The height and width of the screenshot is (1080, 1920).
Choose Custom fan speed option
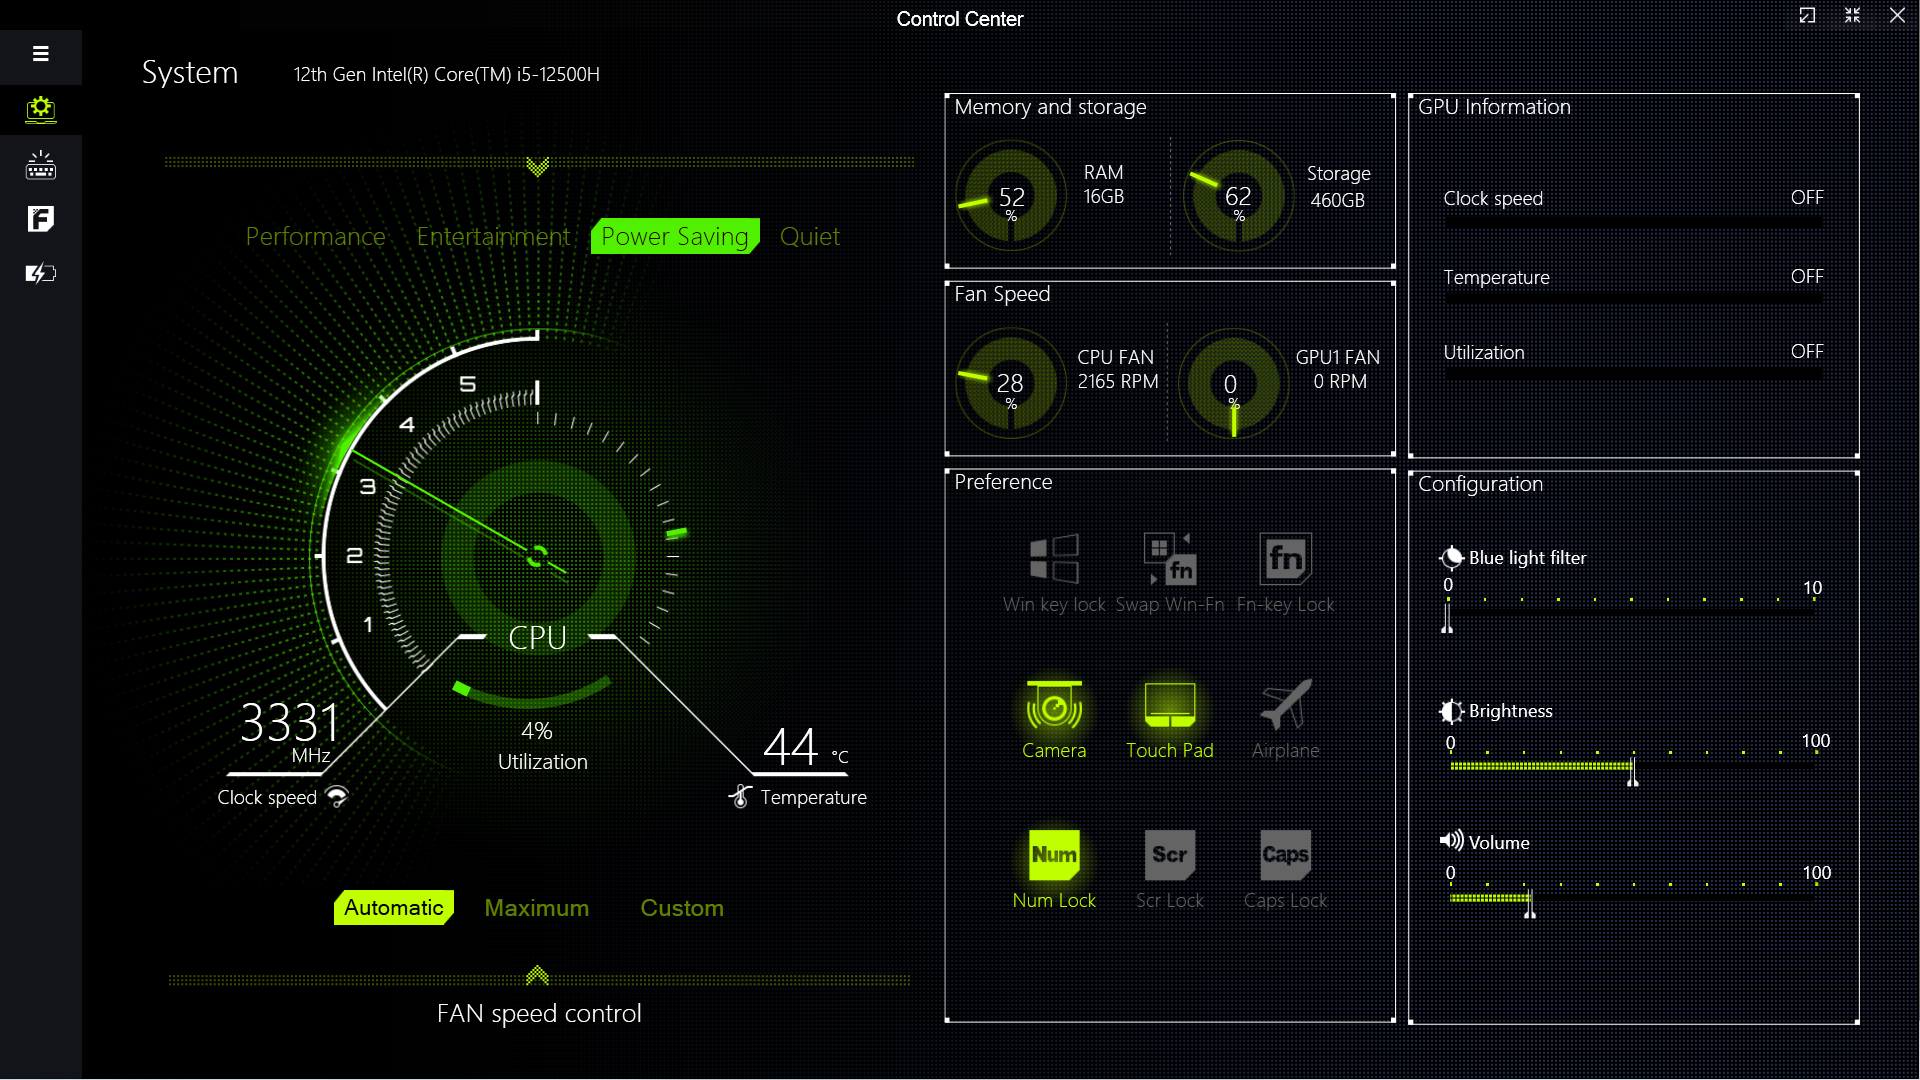(681, 908)
